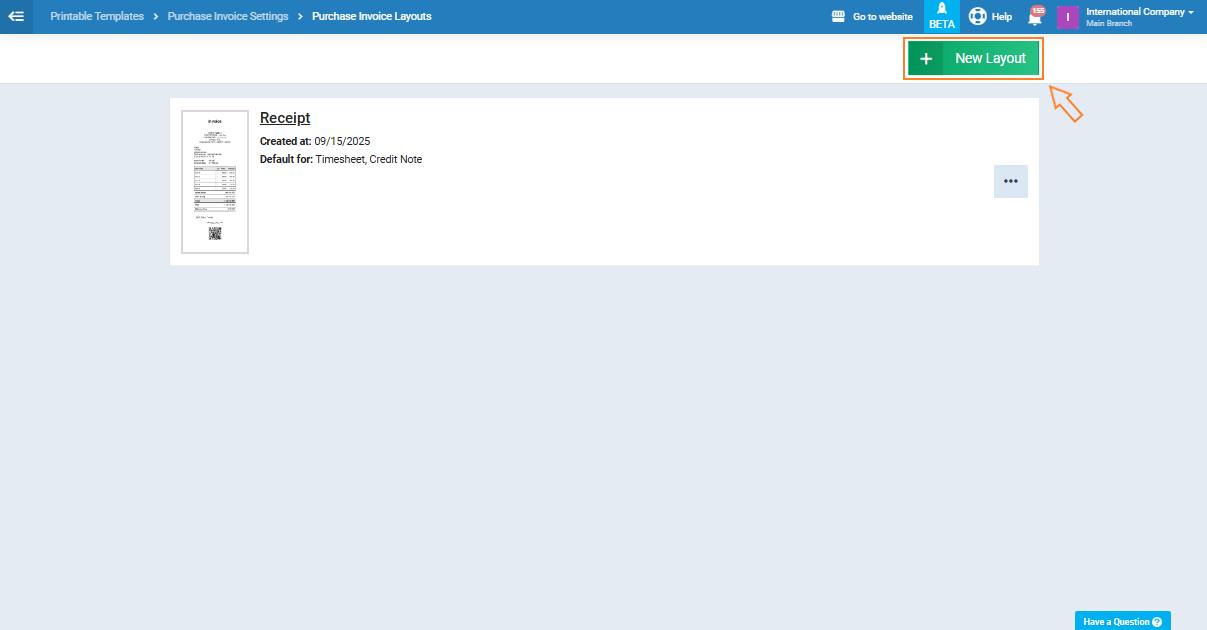Click the sidebar menu toggle icon
This screenshot has height=630, width=1207.
tap(16, 17)
